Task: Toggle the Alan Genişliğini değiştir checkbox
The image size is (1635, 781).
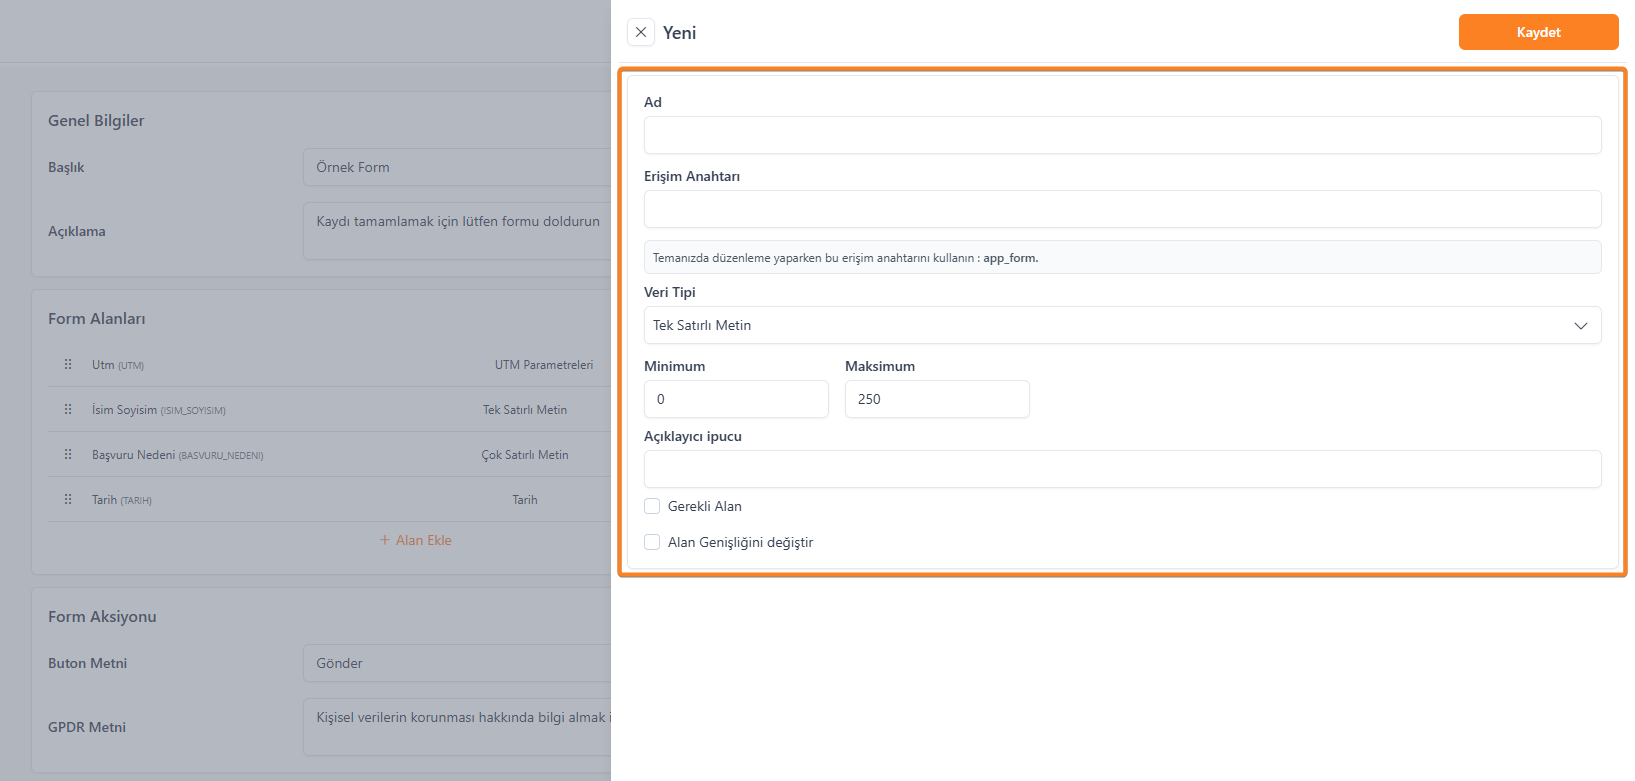Action: 652,542
